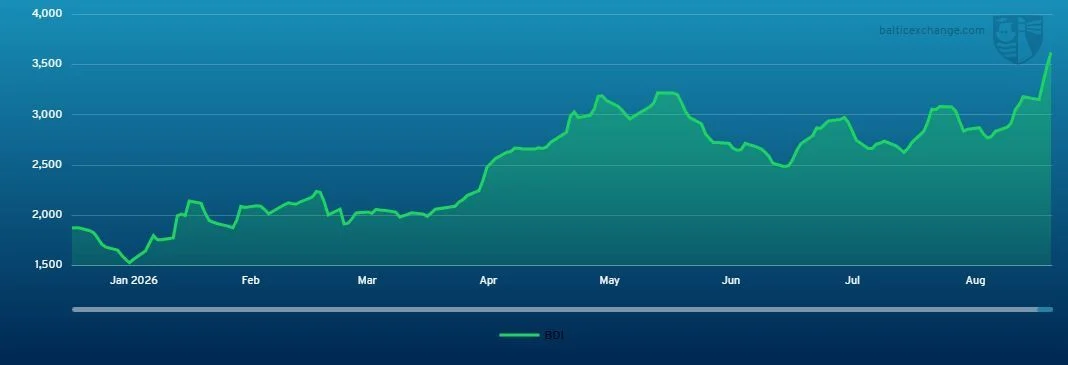Select the 2,000 y-axis label

(x=47, y=215)
